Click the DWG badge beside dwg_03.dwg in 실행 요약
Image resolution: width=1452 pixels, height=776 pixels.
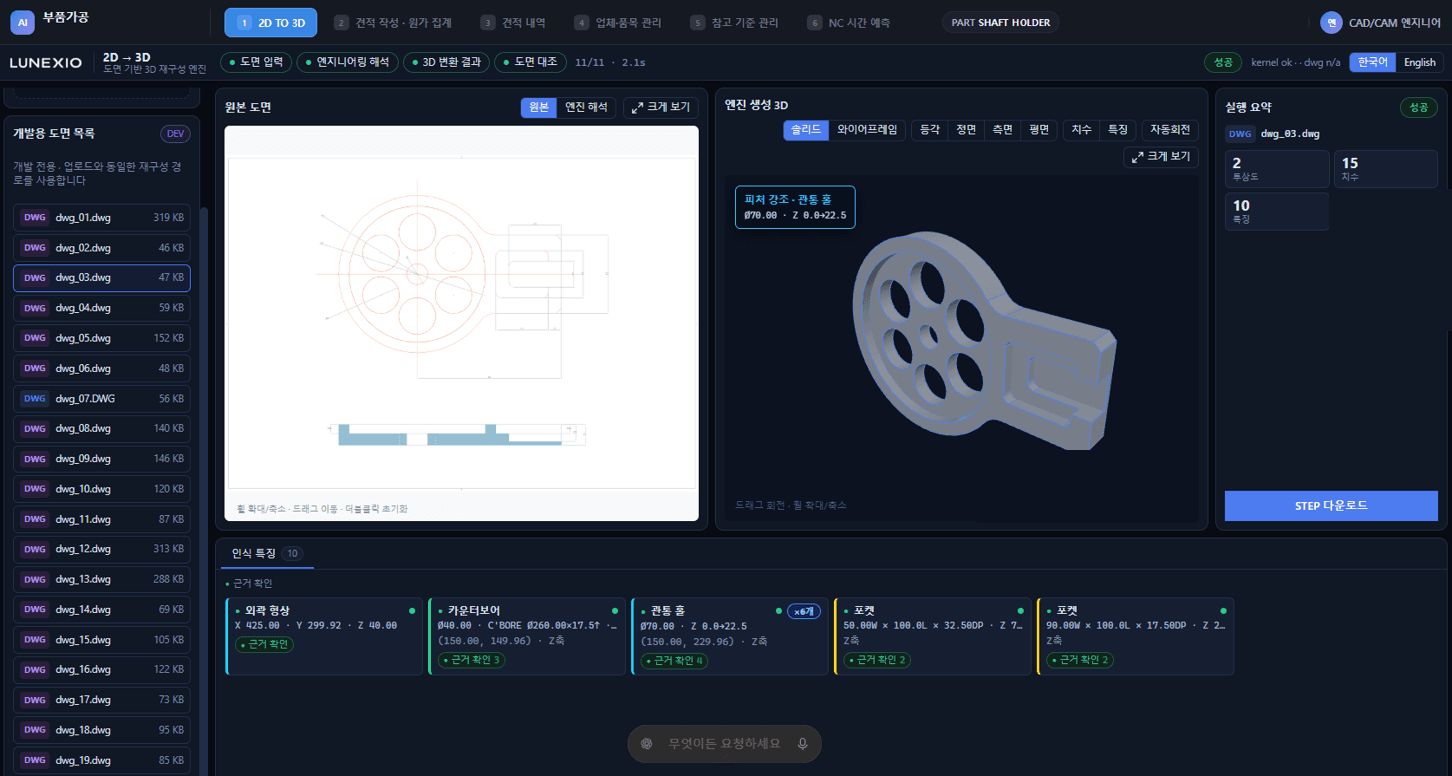[1240, 133]
